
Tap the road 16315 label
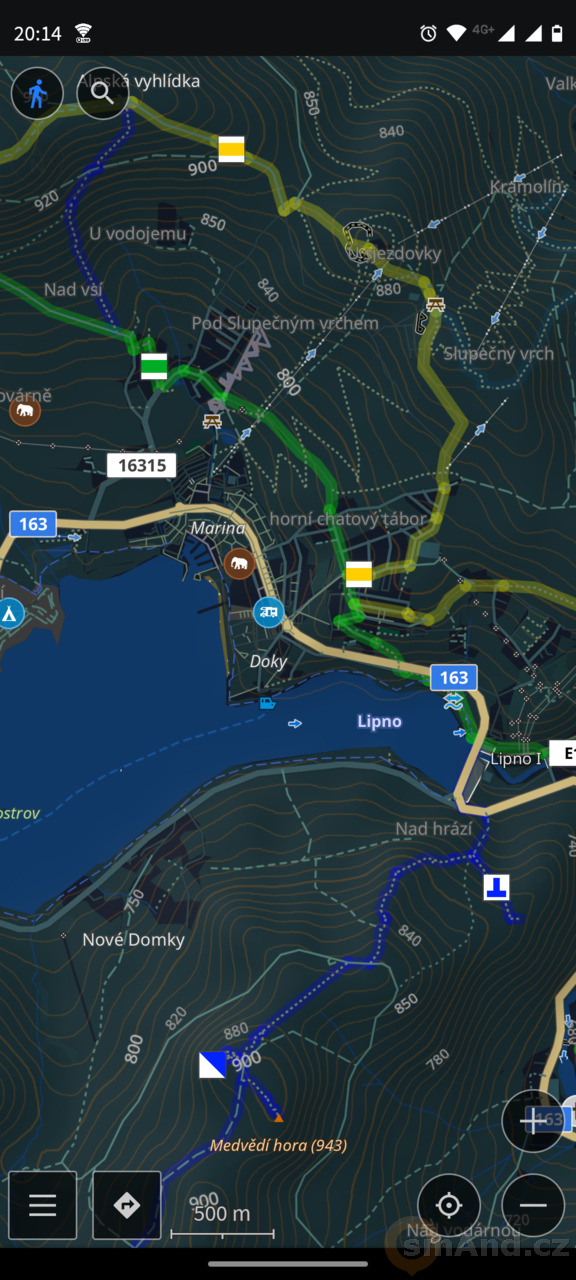(x=142, y=465)
